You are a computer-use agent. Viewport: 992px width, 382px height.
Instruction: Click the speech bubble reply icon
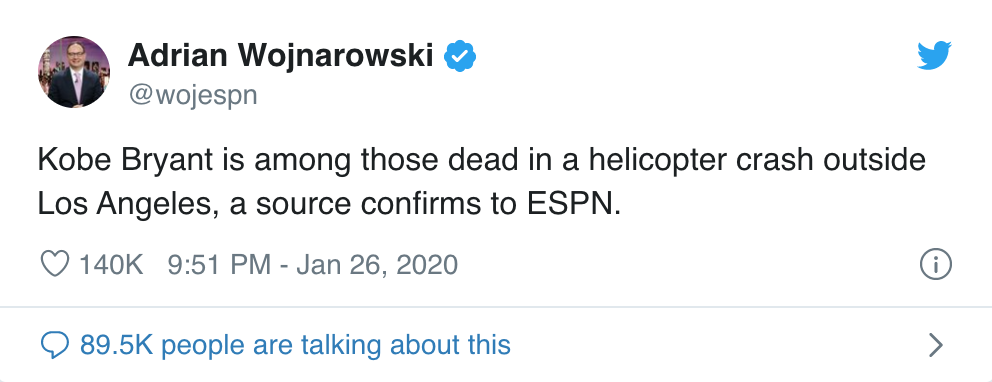point(54,346)
